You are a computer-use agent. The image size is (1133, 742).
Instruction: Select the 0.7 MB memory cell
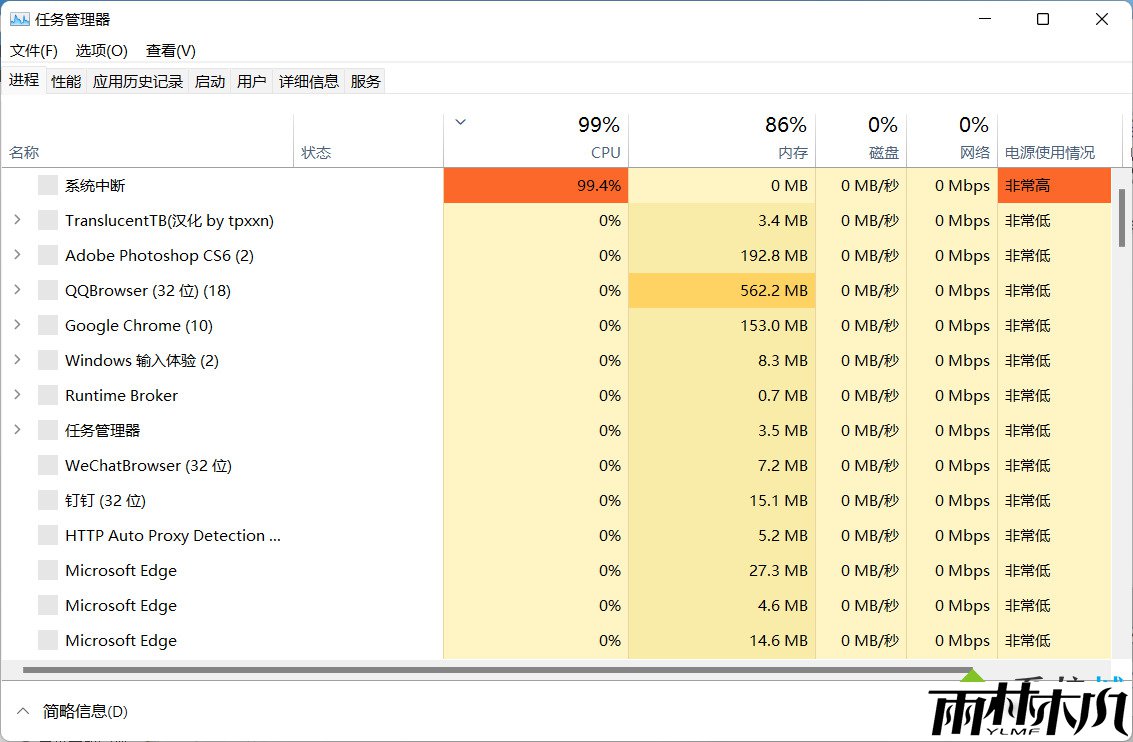[722, 395]
